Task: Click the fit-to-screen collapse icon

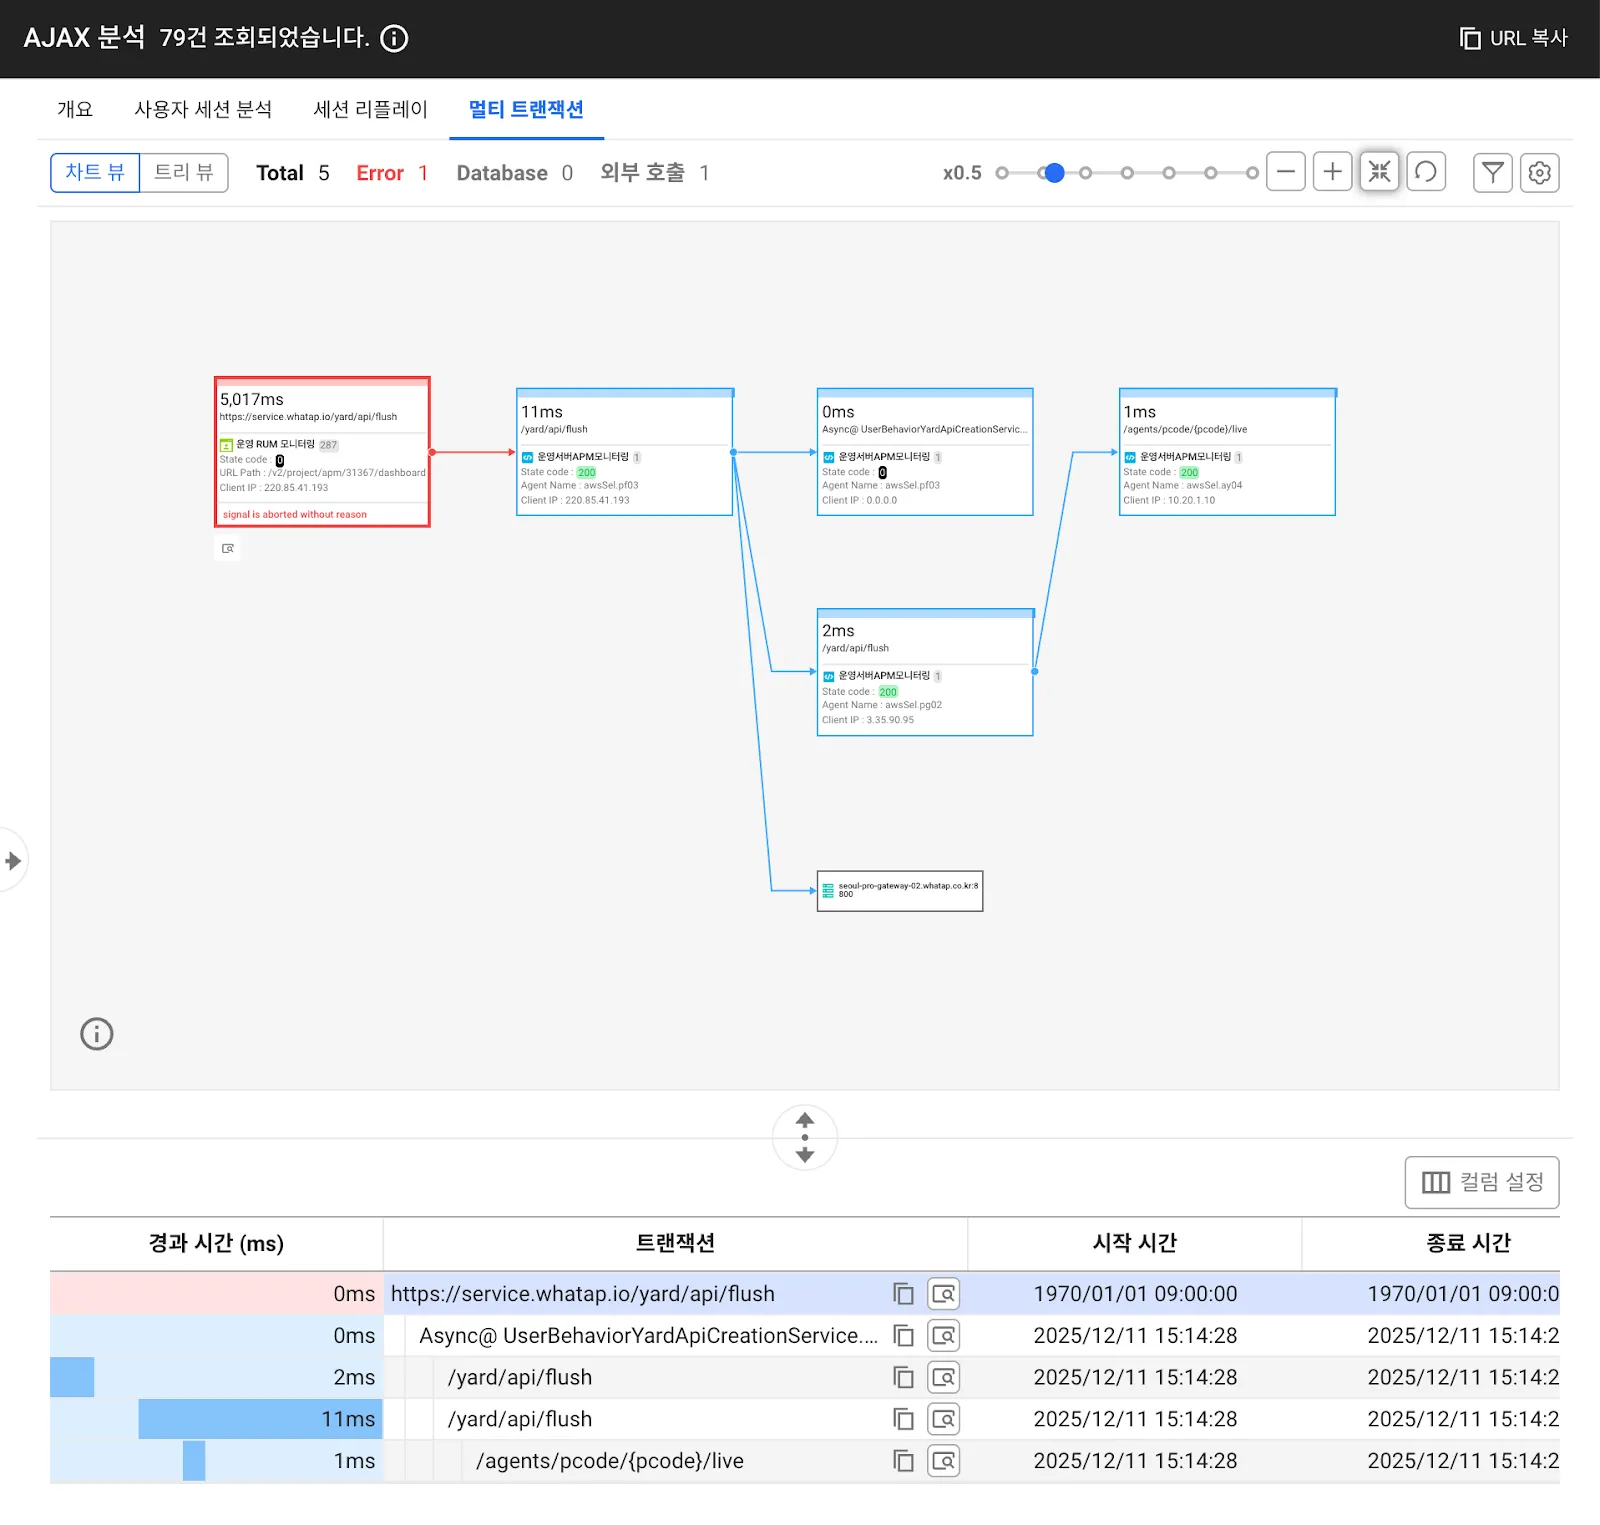Action: tap(1379, 172)
